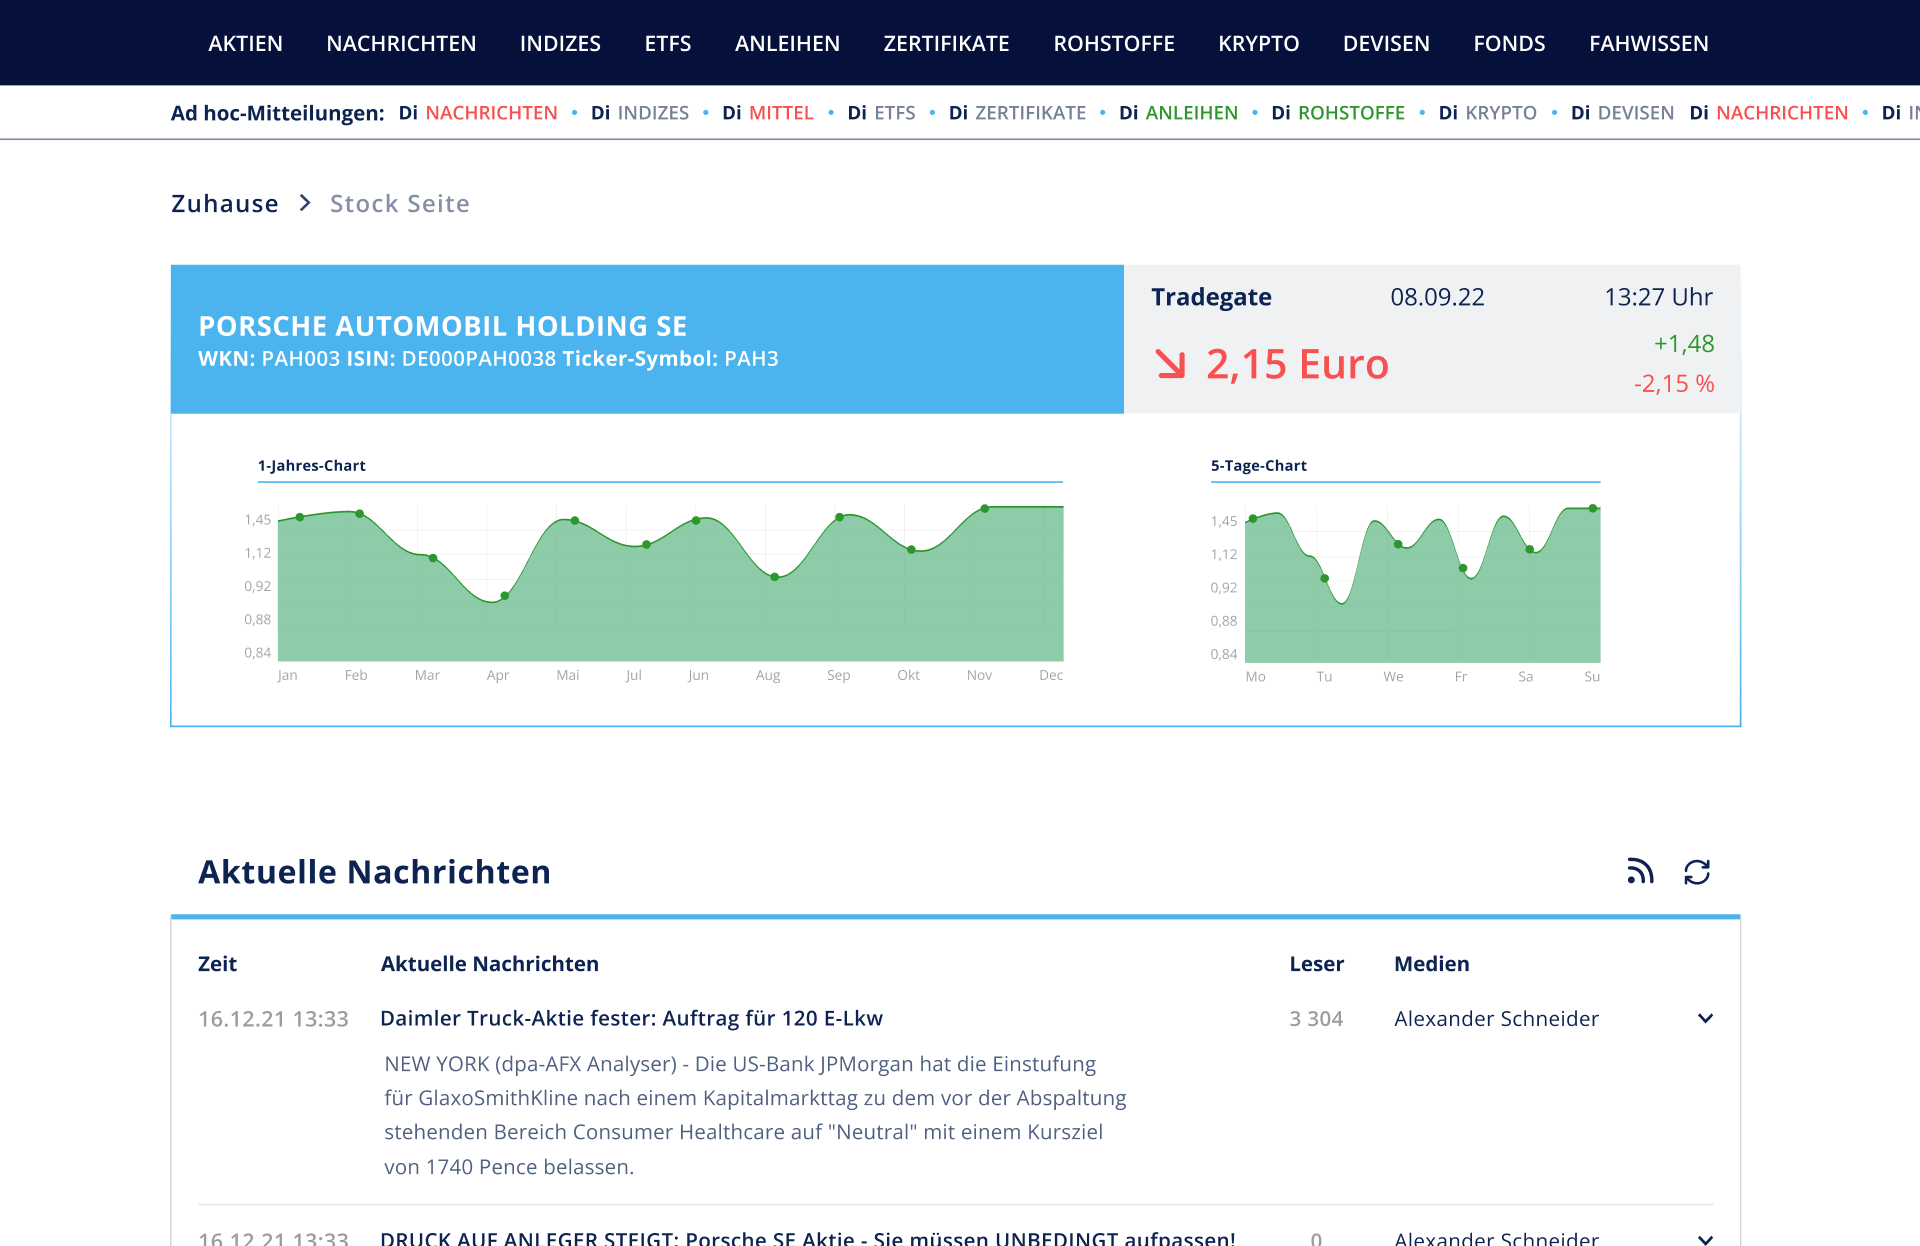This screenshot has height=1246, width=1920.
Task: Click the refresh news icon
Action: (1697, 872)
